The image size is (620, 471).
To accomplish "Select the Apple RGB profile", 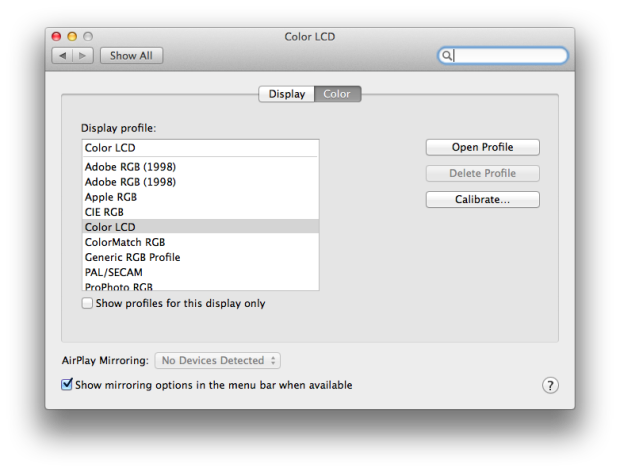I will click(200, 197).
